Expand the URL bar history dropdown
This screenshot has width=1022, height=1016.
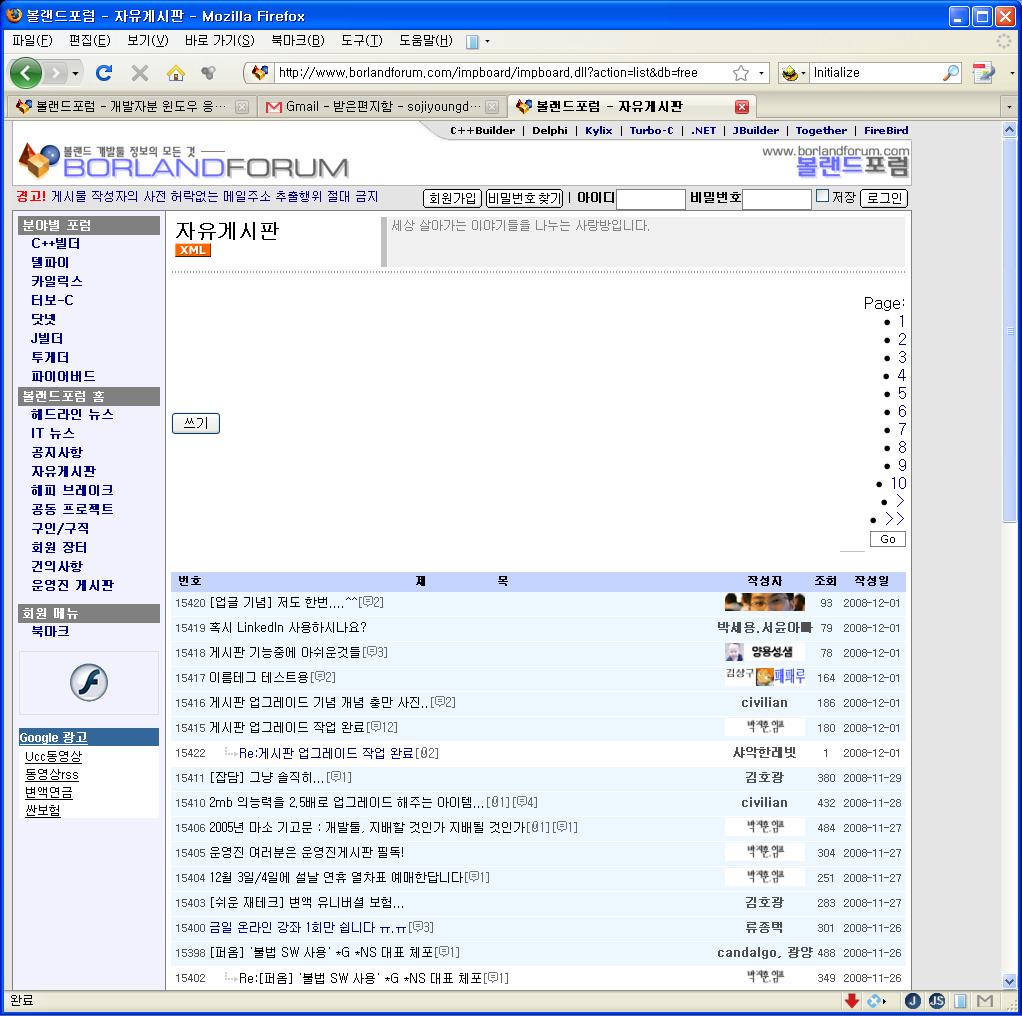coord(761,73)
